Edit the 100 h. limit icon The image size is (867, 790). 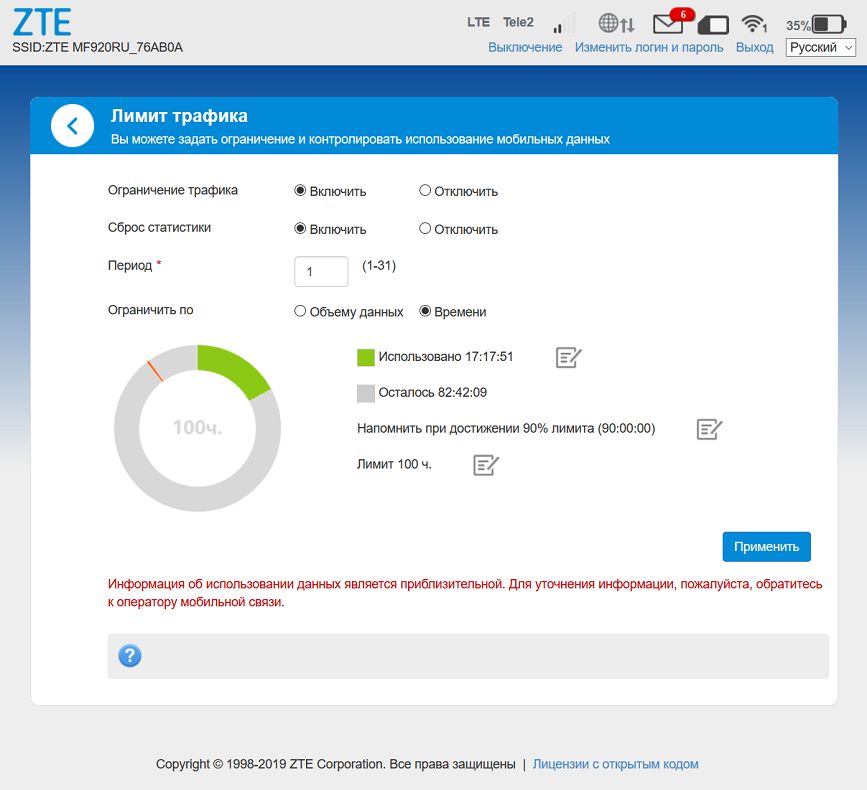pyautogui.click(x=486, y=464)
